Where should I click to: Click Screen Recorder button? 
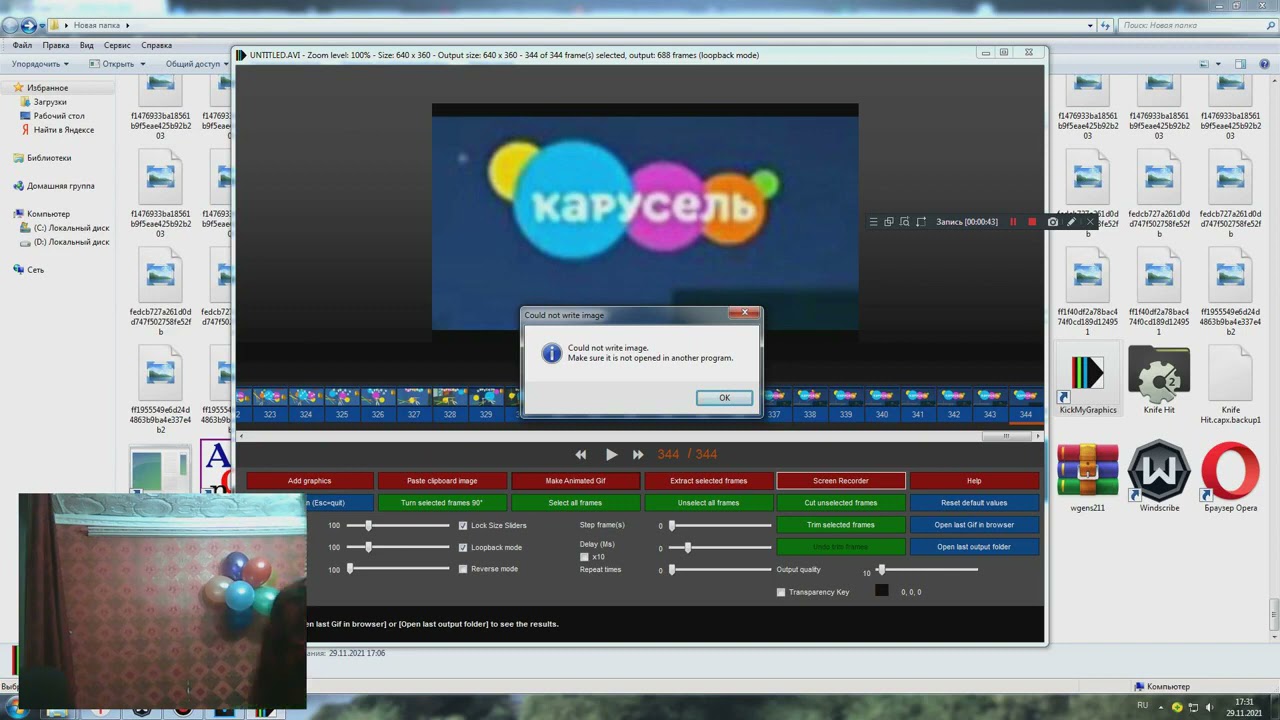coord(841,481)
